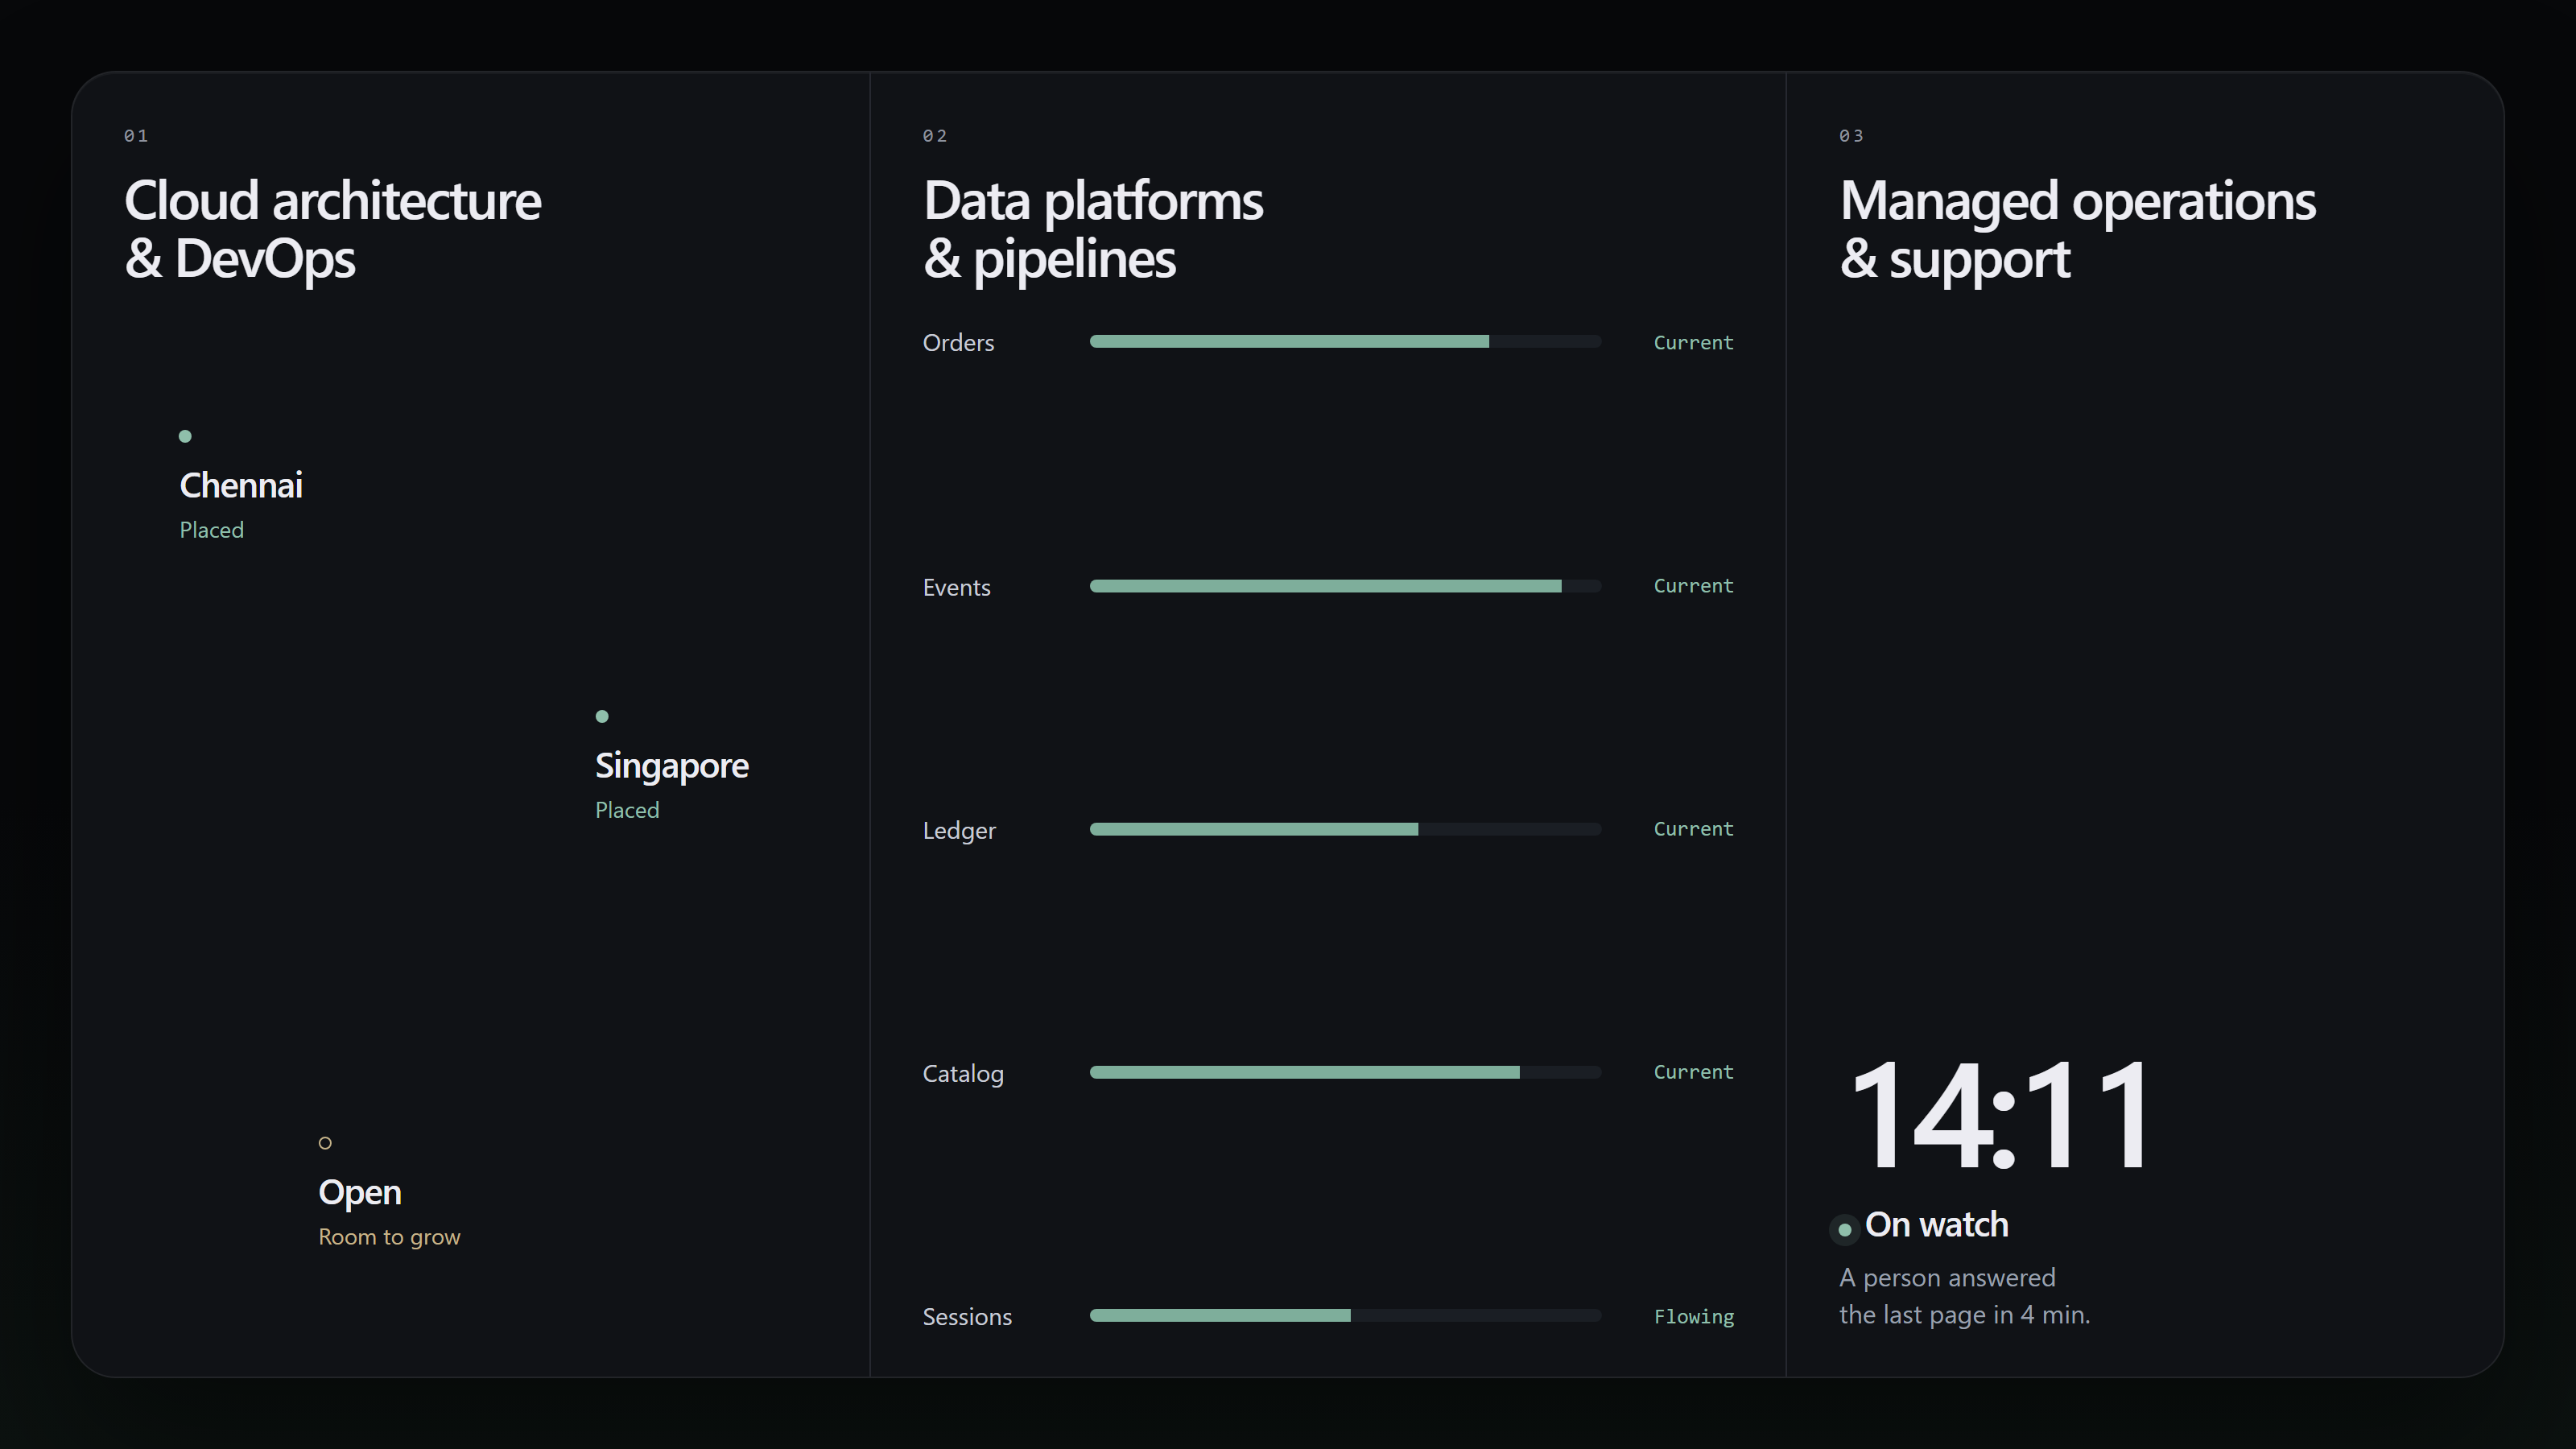
Task: Open the Data platforms & pipelines heading
Action: (x=1093, y=230)
